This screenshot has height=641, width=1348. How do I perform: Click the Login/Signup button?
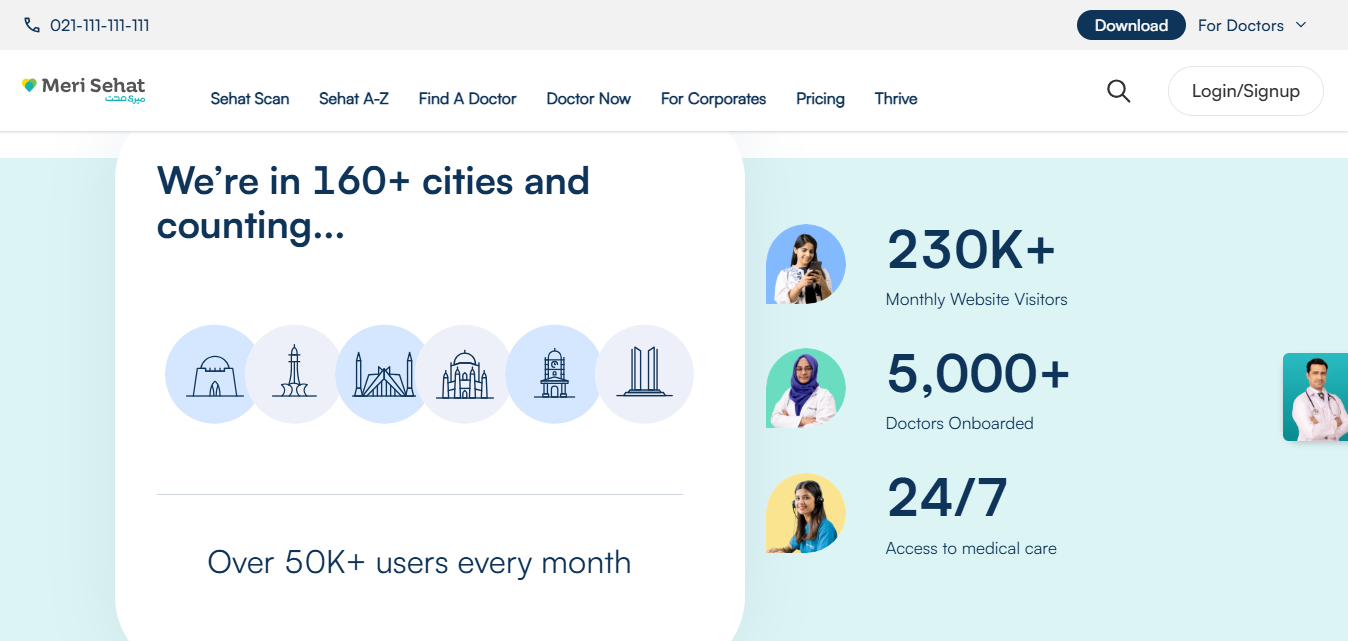pos(1245,91)
